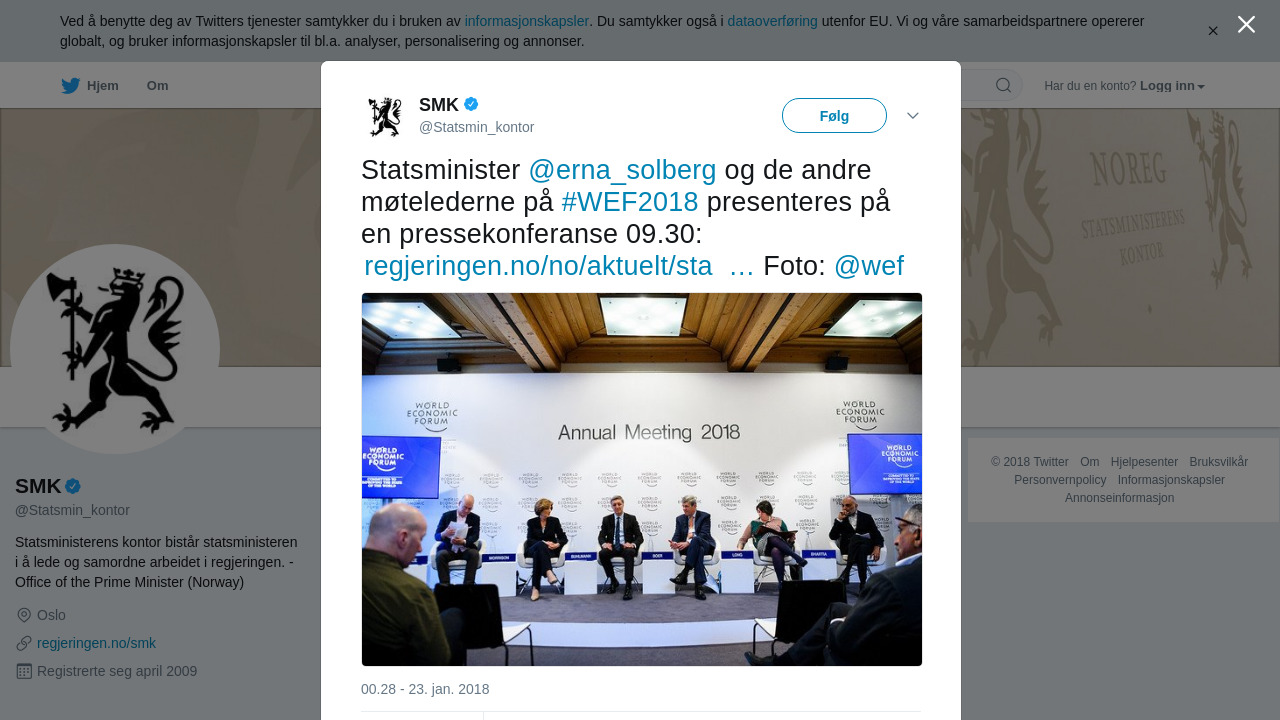This screenshot has width=1280, height=720.
Task: Open the regjeringen.no/no/aktuelt/sta link
Action: (538, 266)
